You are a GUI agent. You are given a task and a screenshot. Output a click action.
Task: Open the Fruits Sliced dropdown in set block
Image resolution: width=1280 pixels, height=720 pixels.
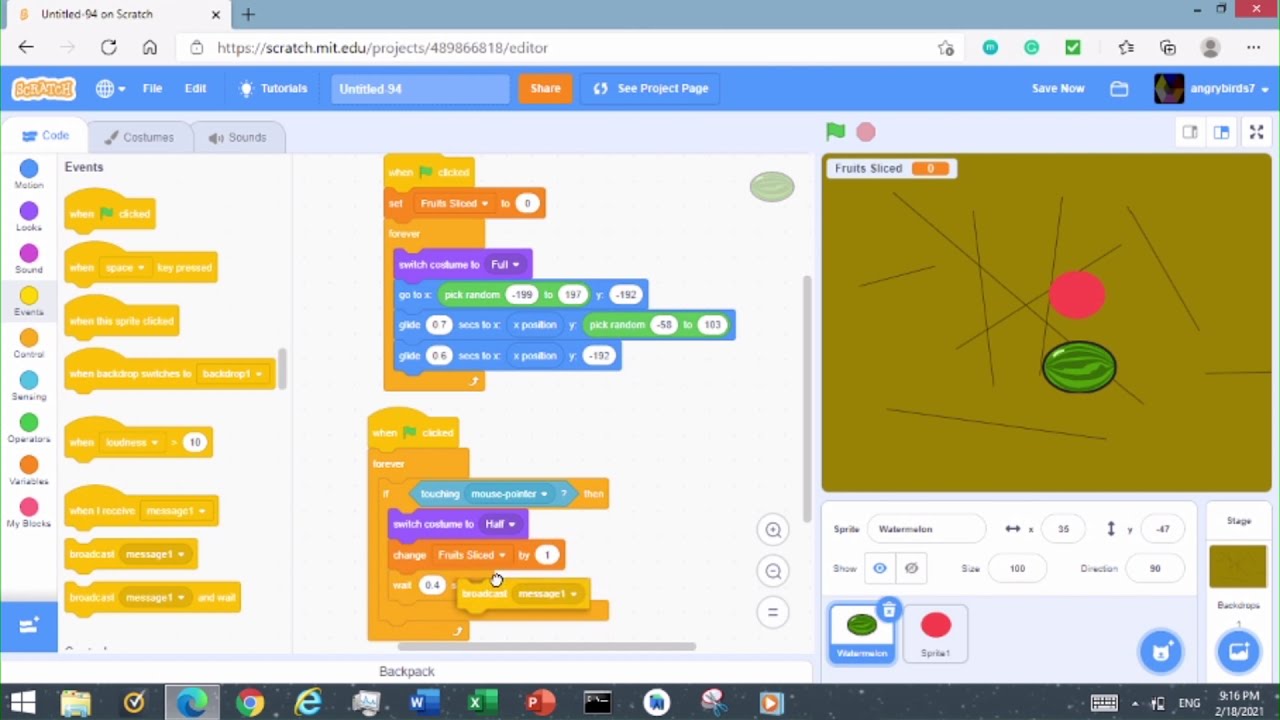(x=454, y=203)
